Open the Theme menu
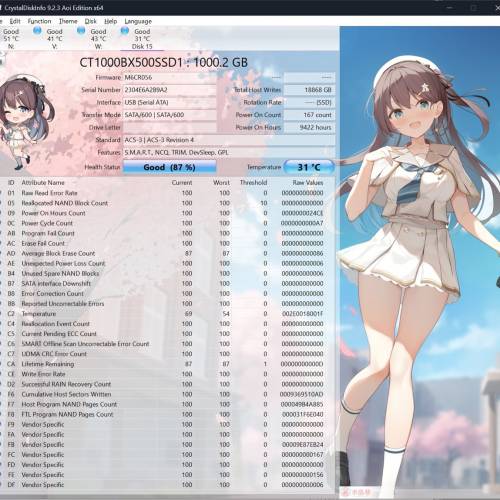 [x=68, y=21]
